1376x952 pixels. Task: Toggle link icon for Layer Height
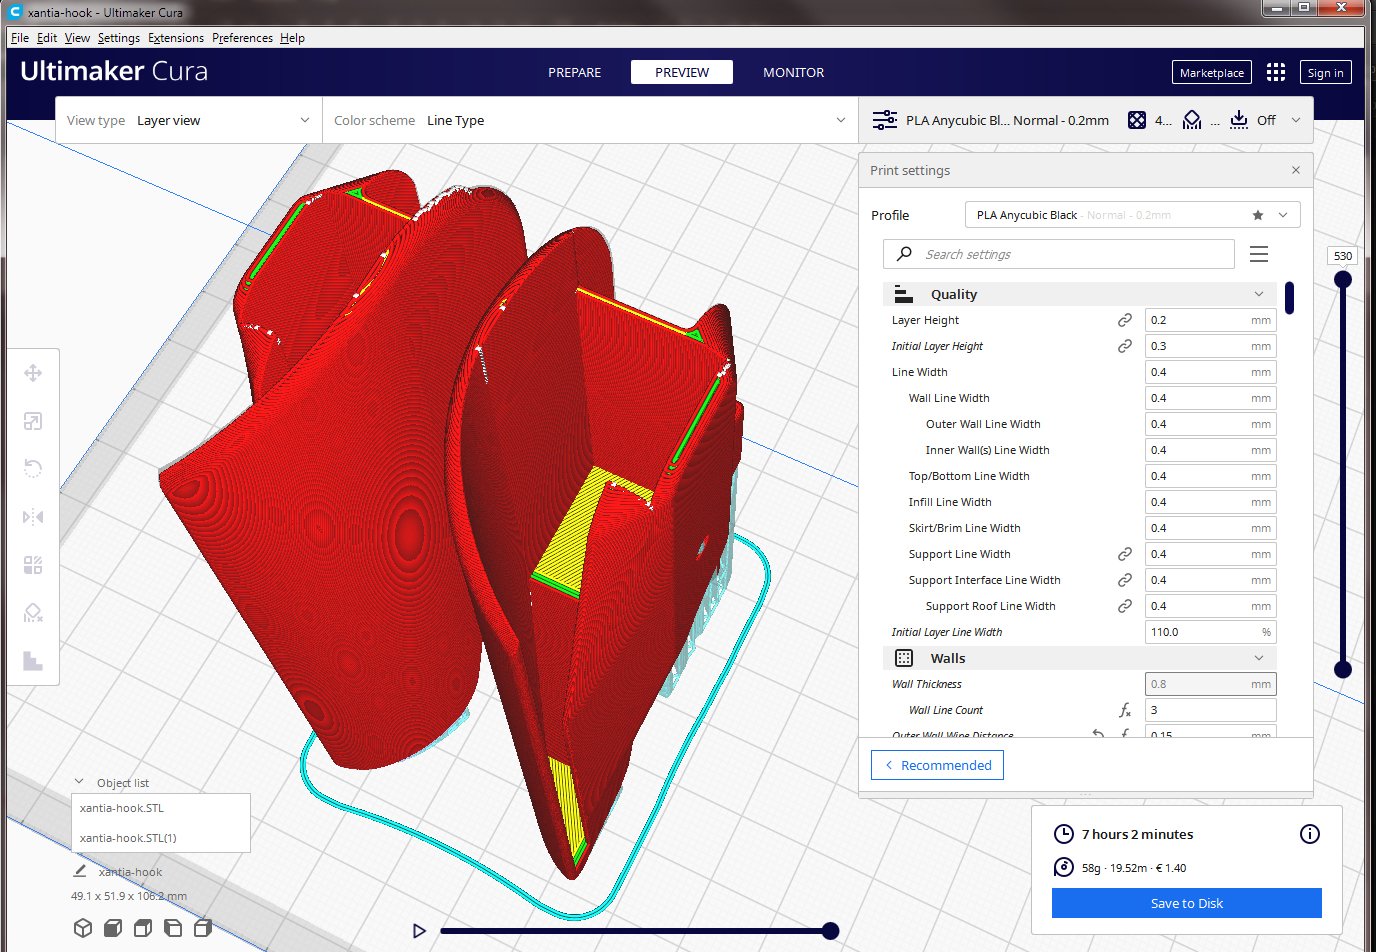(x=1125, y=320)
